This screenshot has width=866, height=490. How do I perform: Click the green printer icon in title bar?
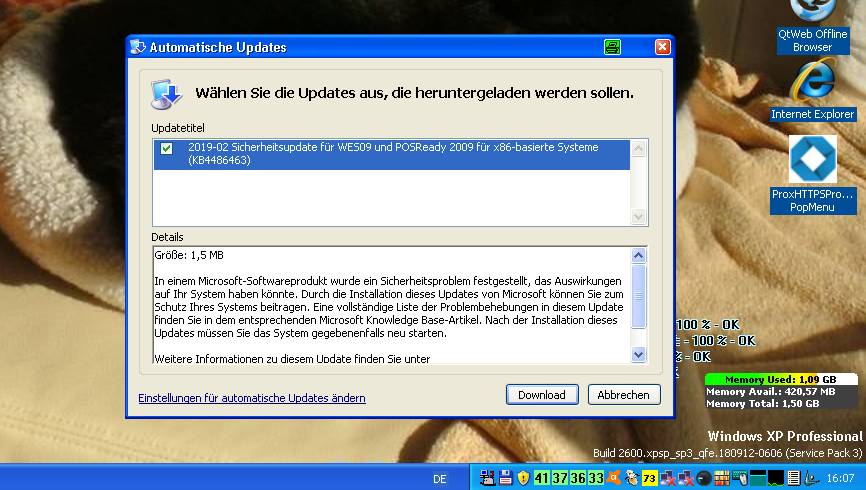[x=612, y=47]
